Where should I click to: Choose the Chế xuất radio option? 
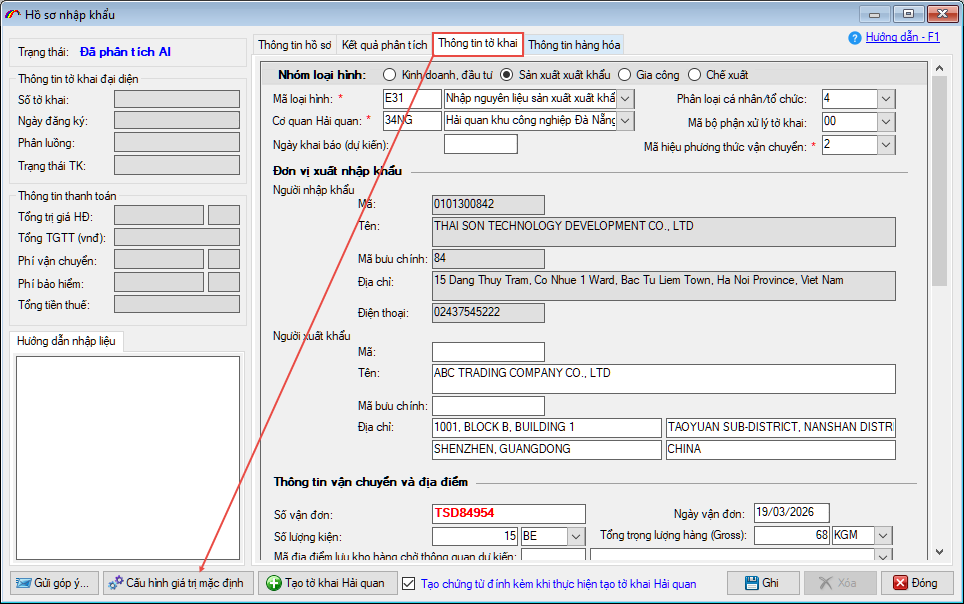695,75
